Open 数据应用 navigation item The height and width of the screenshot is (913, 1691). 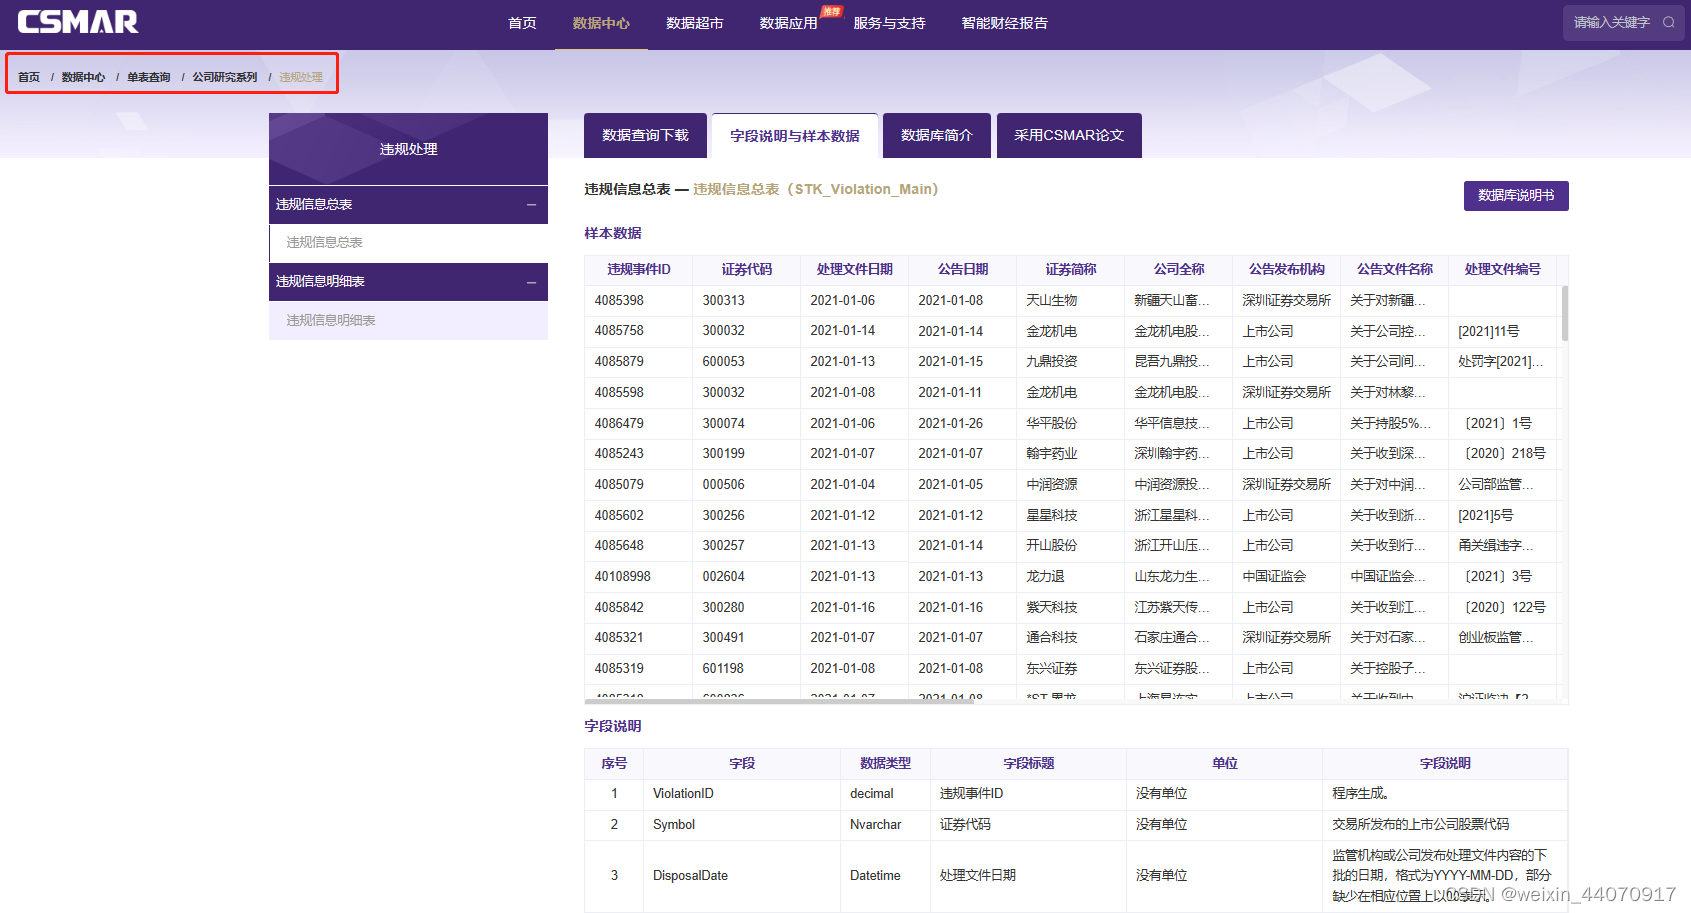[788, 23]
